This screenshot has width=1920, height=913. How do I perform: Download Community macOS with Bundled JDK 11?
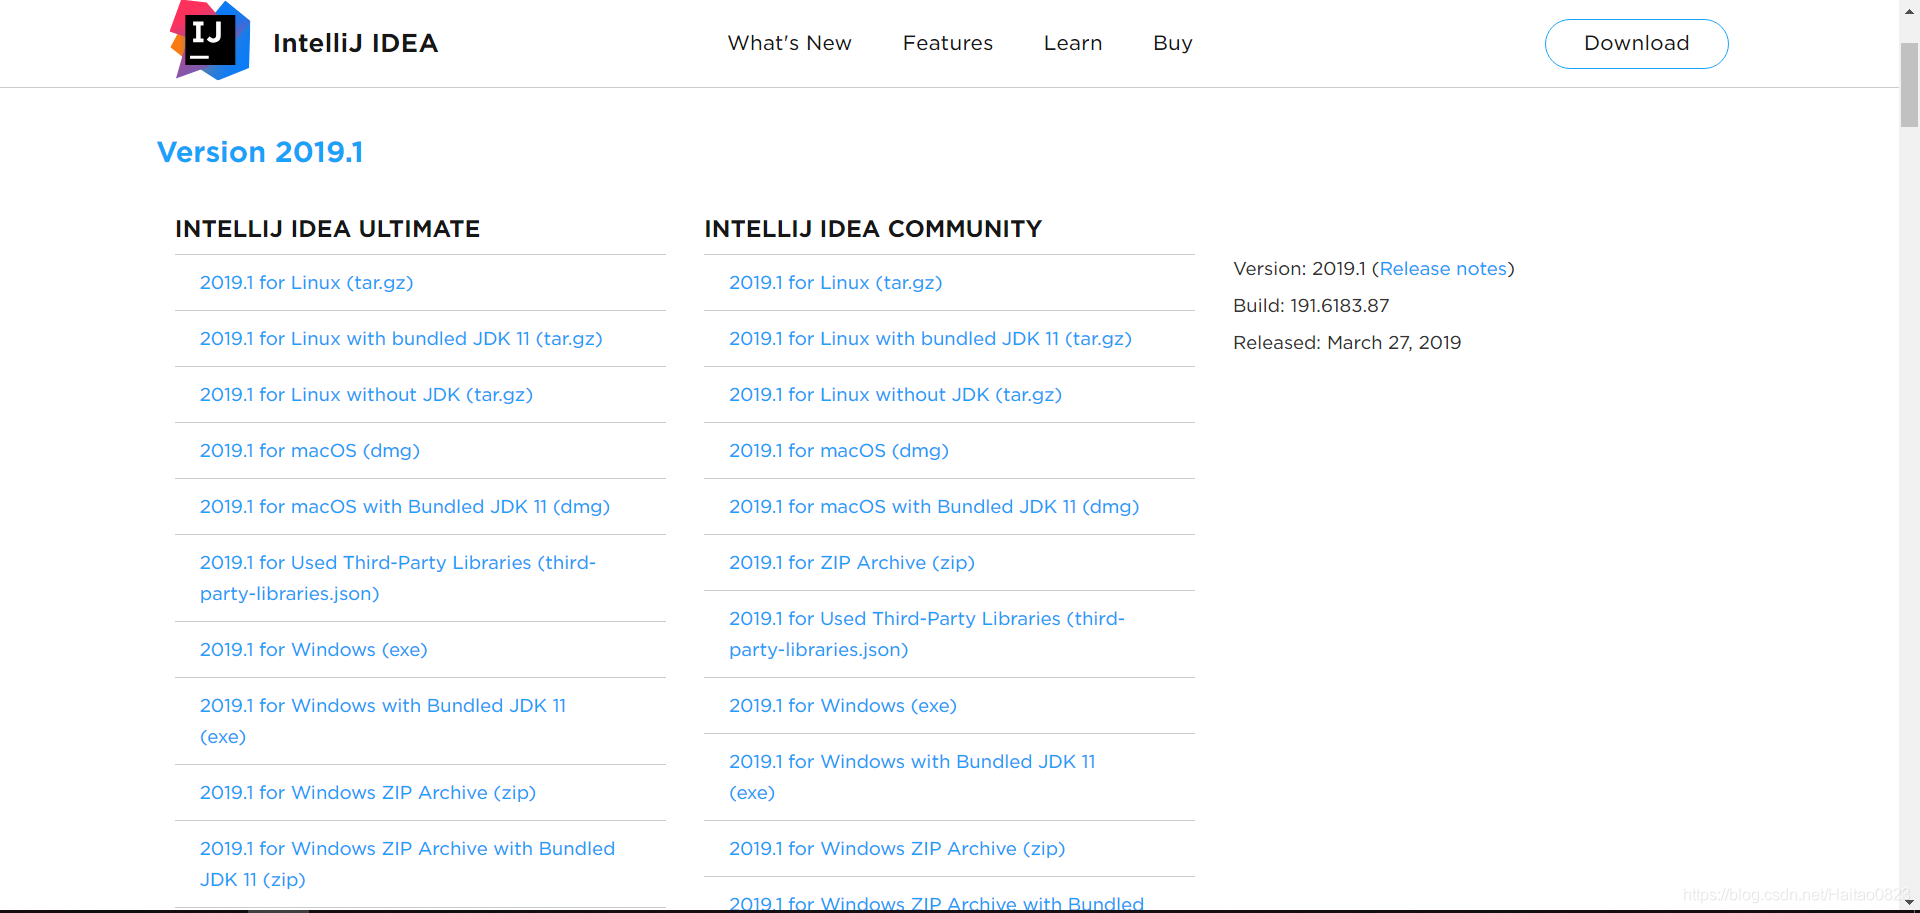click(934, 507)
